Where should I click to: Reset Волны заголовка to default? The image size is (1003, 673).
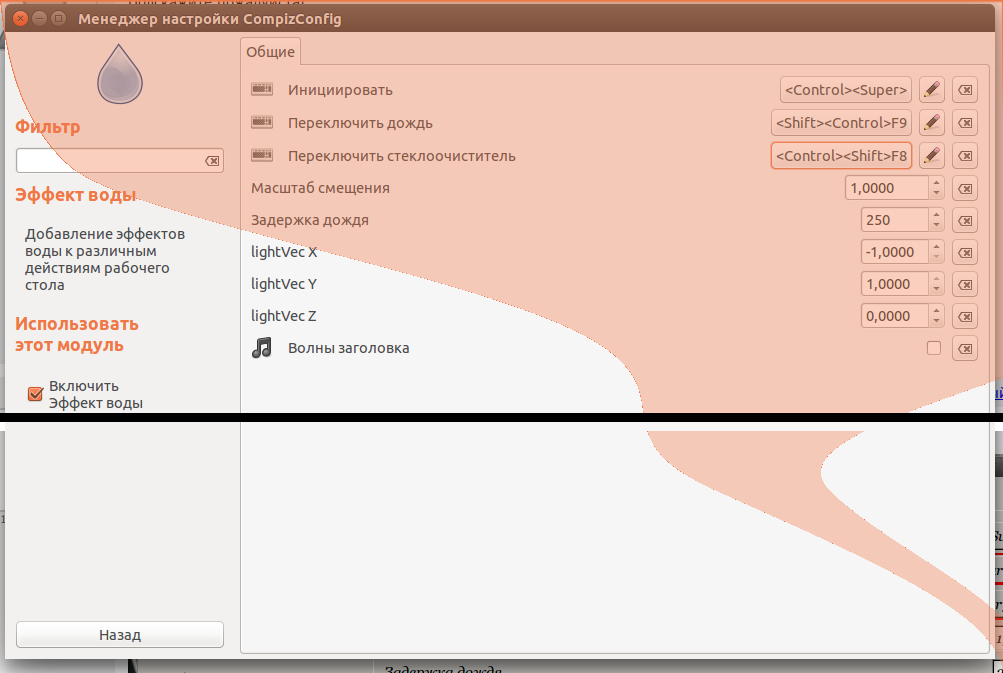click(x=965, y=349)
